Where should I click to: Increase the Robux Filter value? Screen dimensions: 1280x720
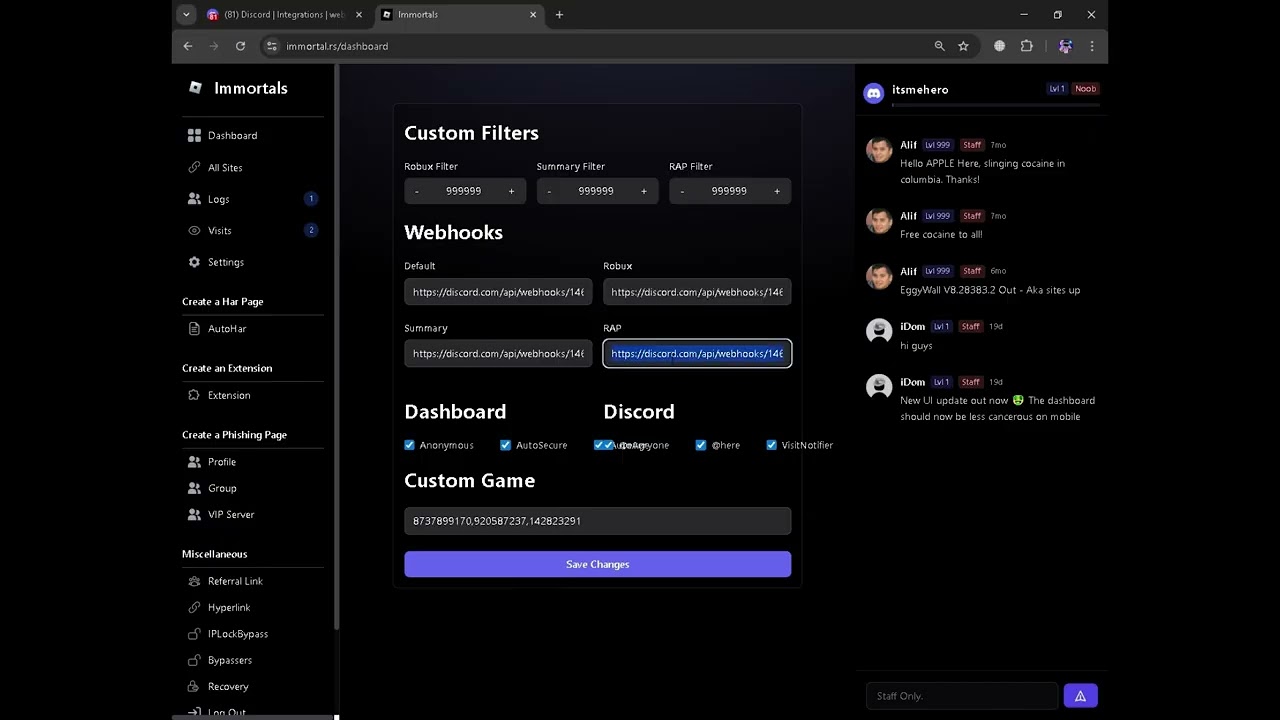click(511, 191)
